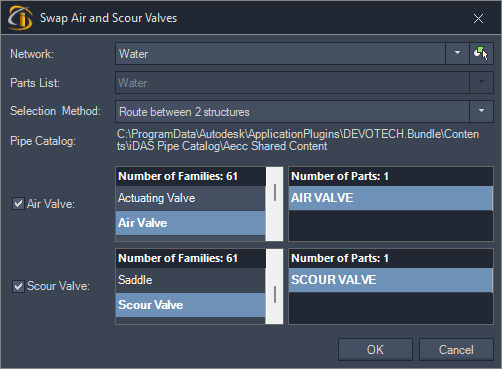The width and height of the screenshot is (502, 369).
Task: Click the Number of Families header above Actuating Valve
Action: pos(190,176)
